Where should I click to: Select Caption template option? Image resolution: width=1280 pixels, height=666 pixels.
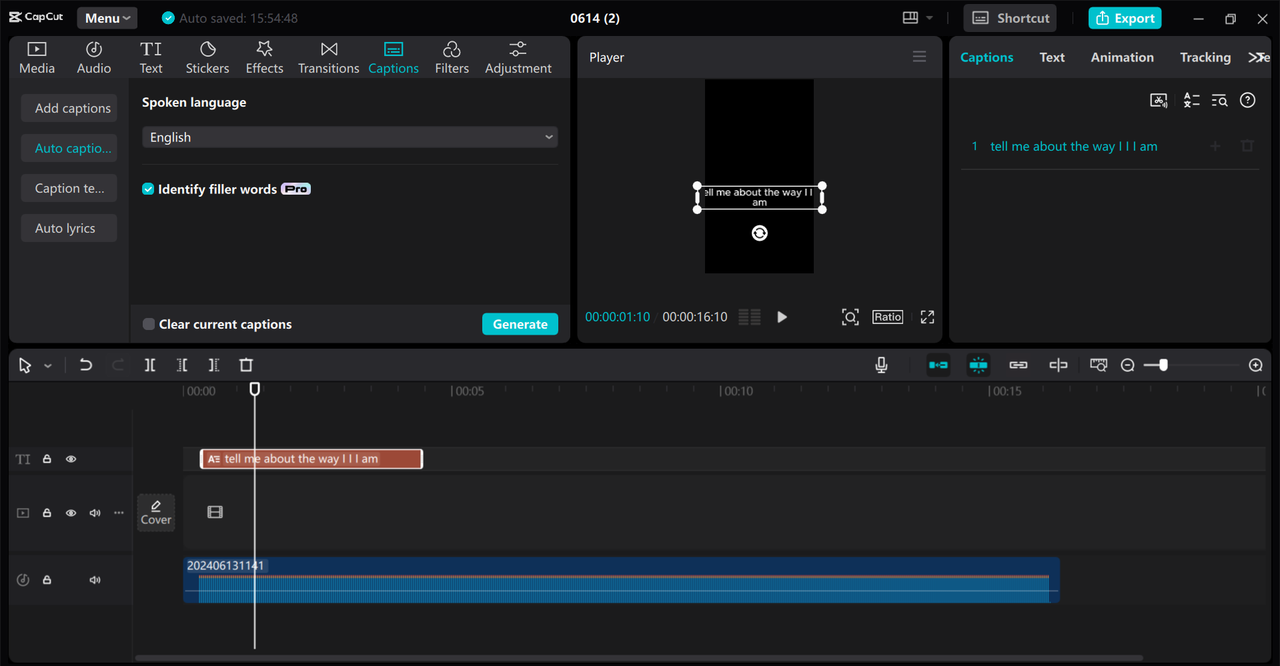tap(69, 188)
